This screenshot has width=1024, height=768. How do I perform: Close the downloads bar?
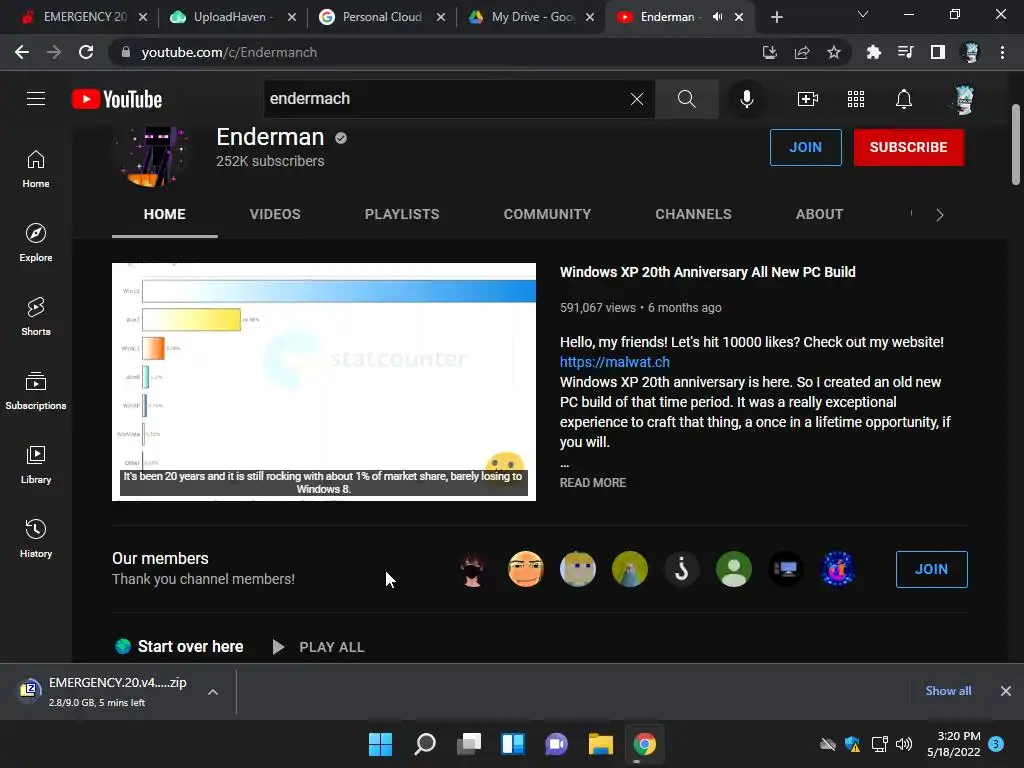(x=1006, y=691)
